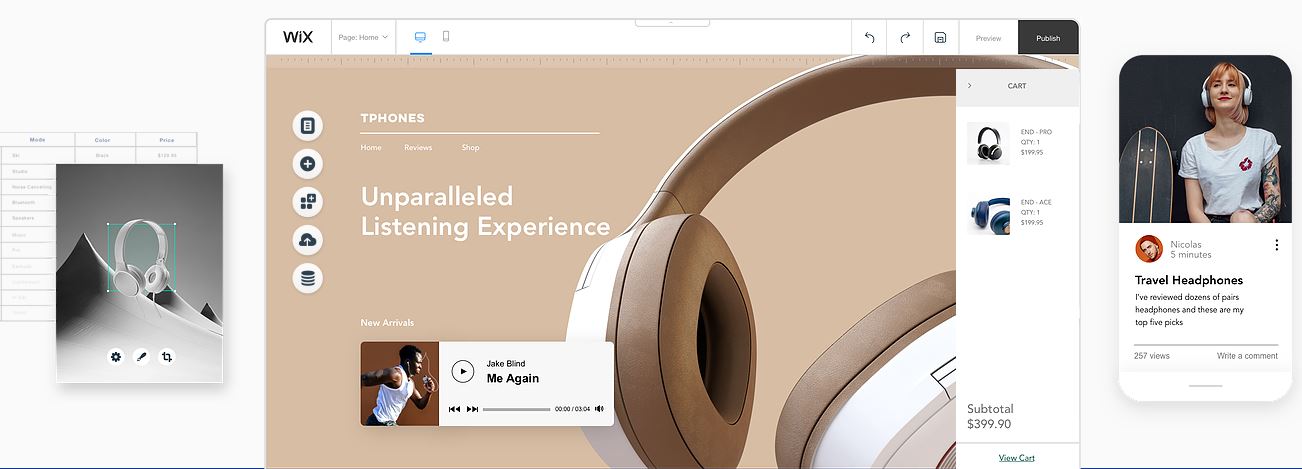This screenshot has height=469, width=1302.
Task: Select the TPHONES site title
Action: pos(392,118)
